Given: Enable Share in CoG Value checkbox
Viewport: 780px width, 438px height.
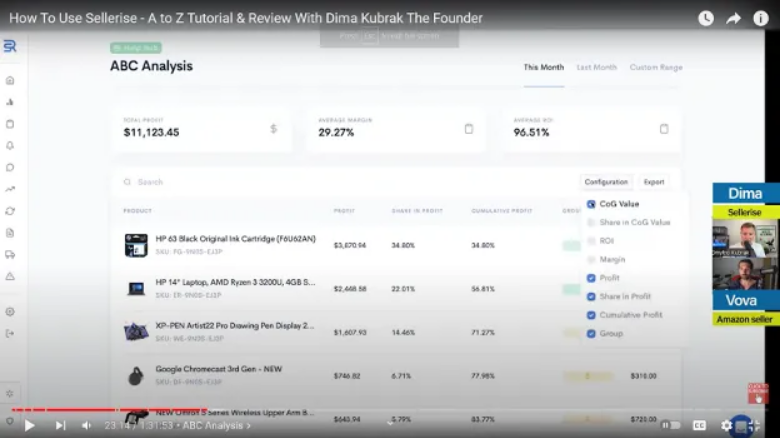Looking at the screenshot, I should [x=591, y=222].
